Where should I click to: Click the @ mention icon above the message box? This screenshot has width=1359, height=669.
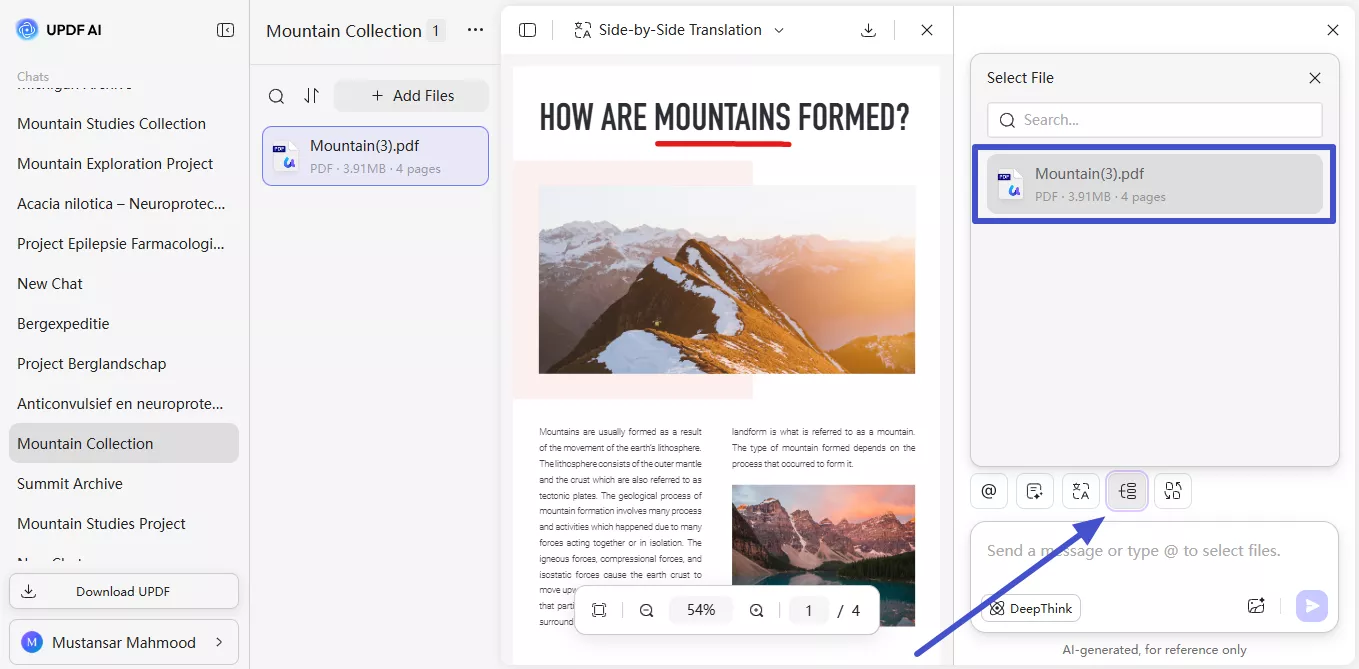coord(989,491)
